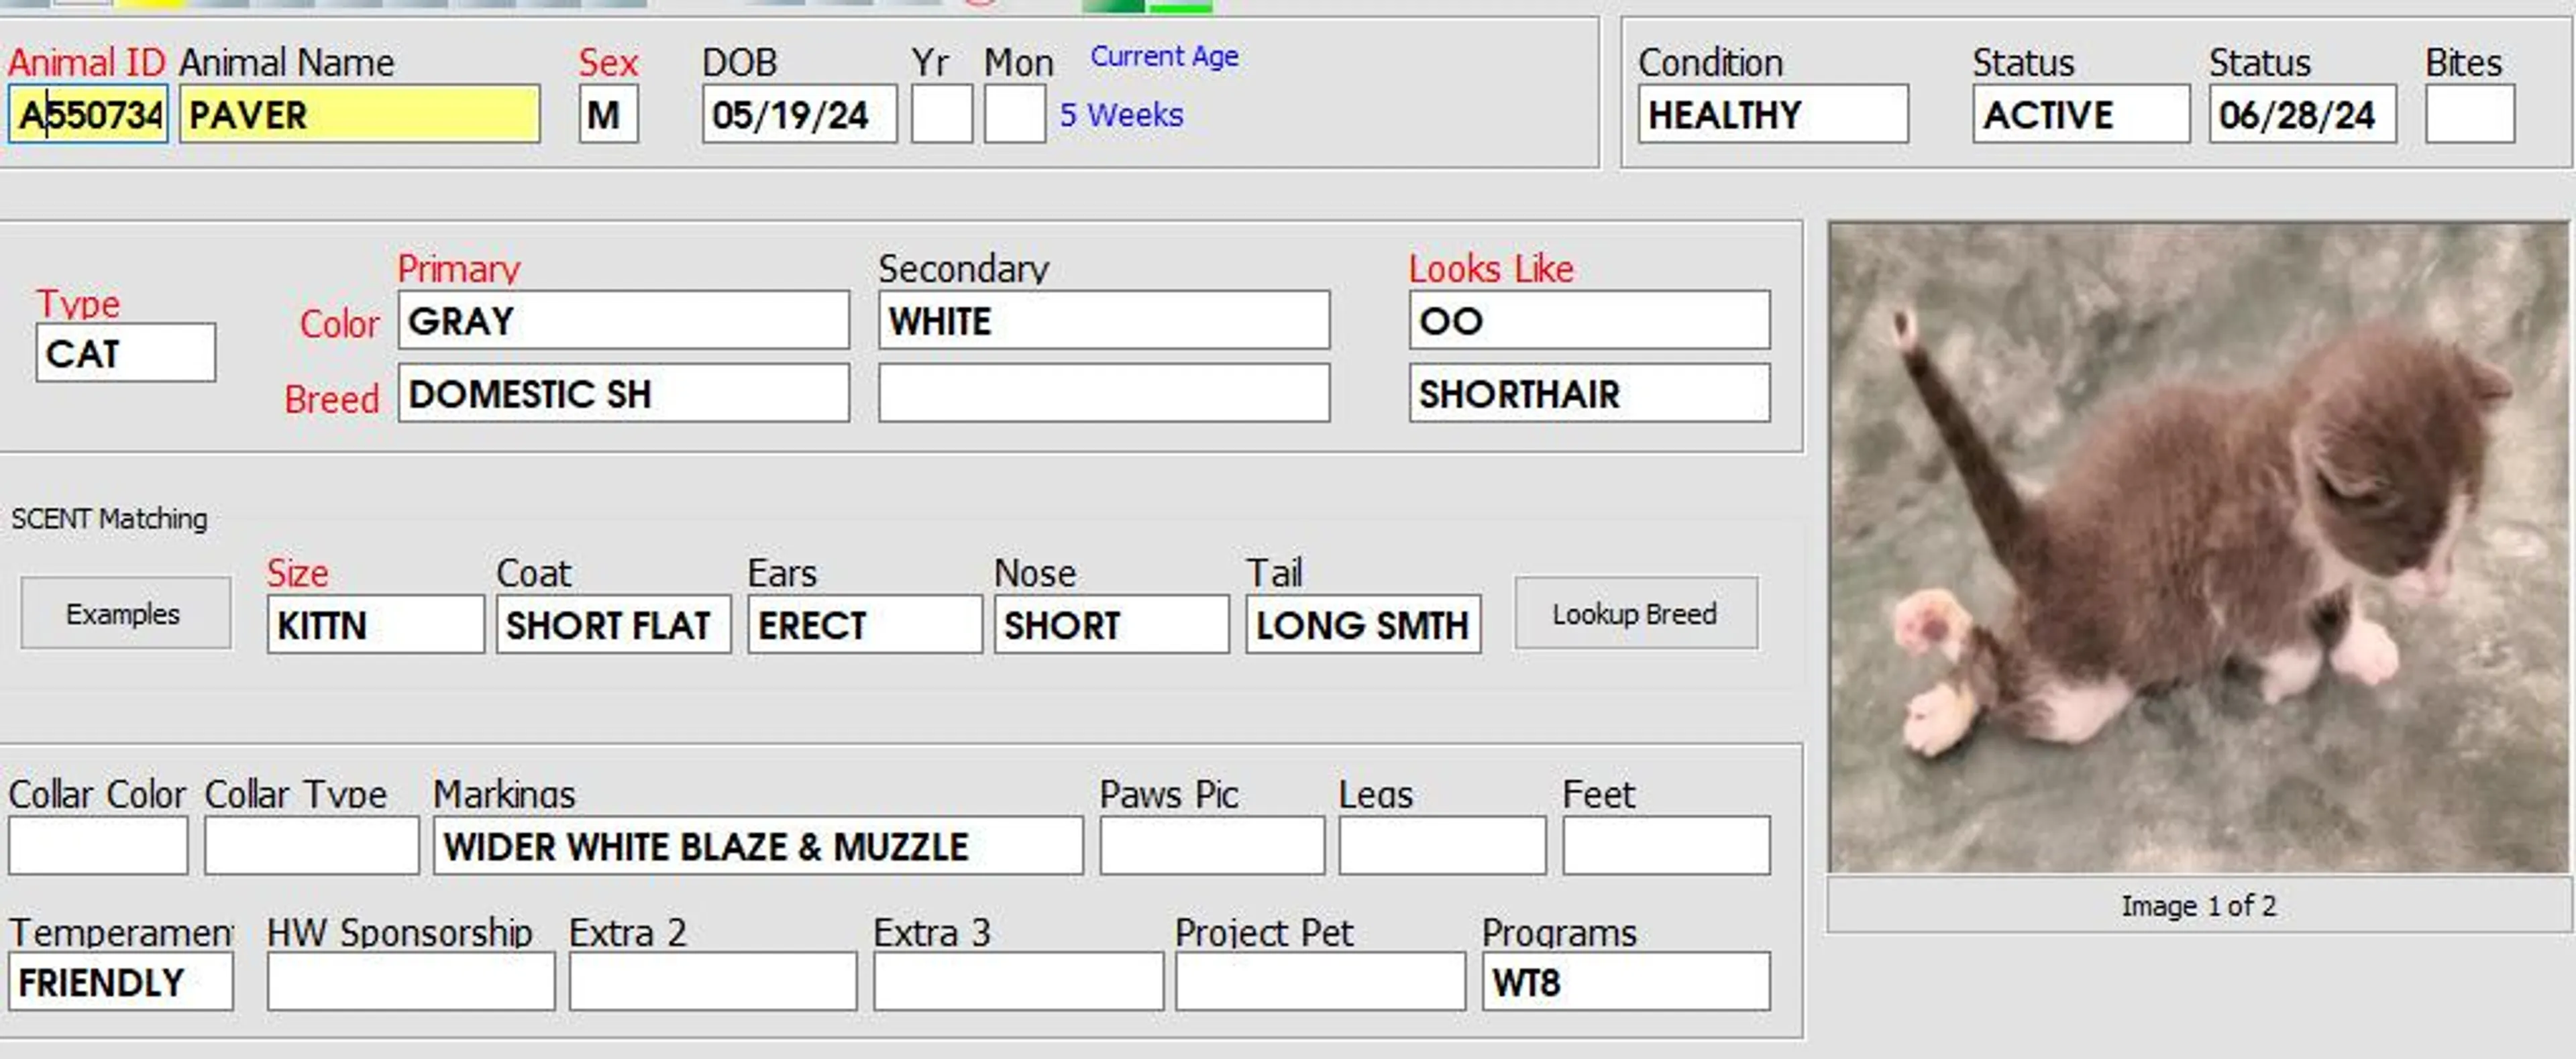The image size is (2576, 1059).
Task: Click the DOB date field
Action: [798, 115]
